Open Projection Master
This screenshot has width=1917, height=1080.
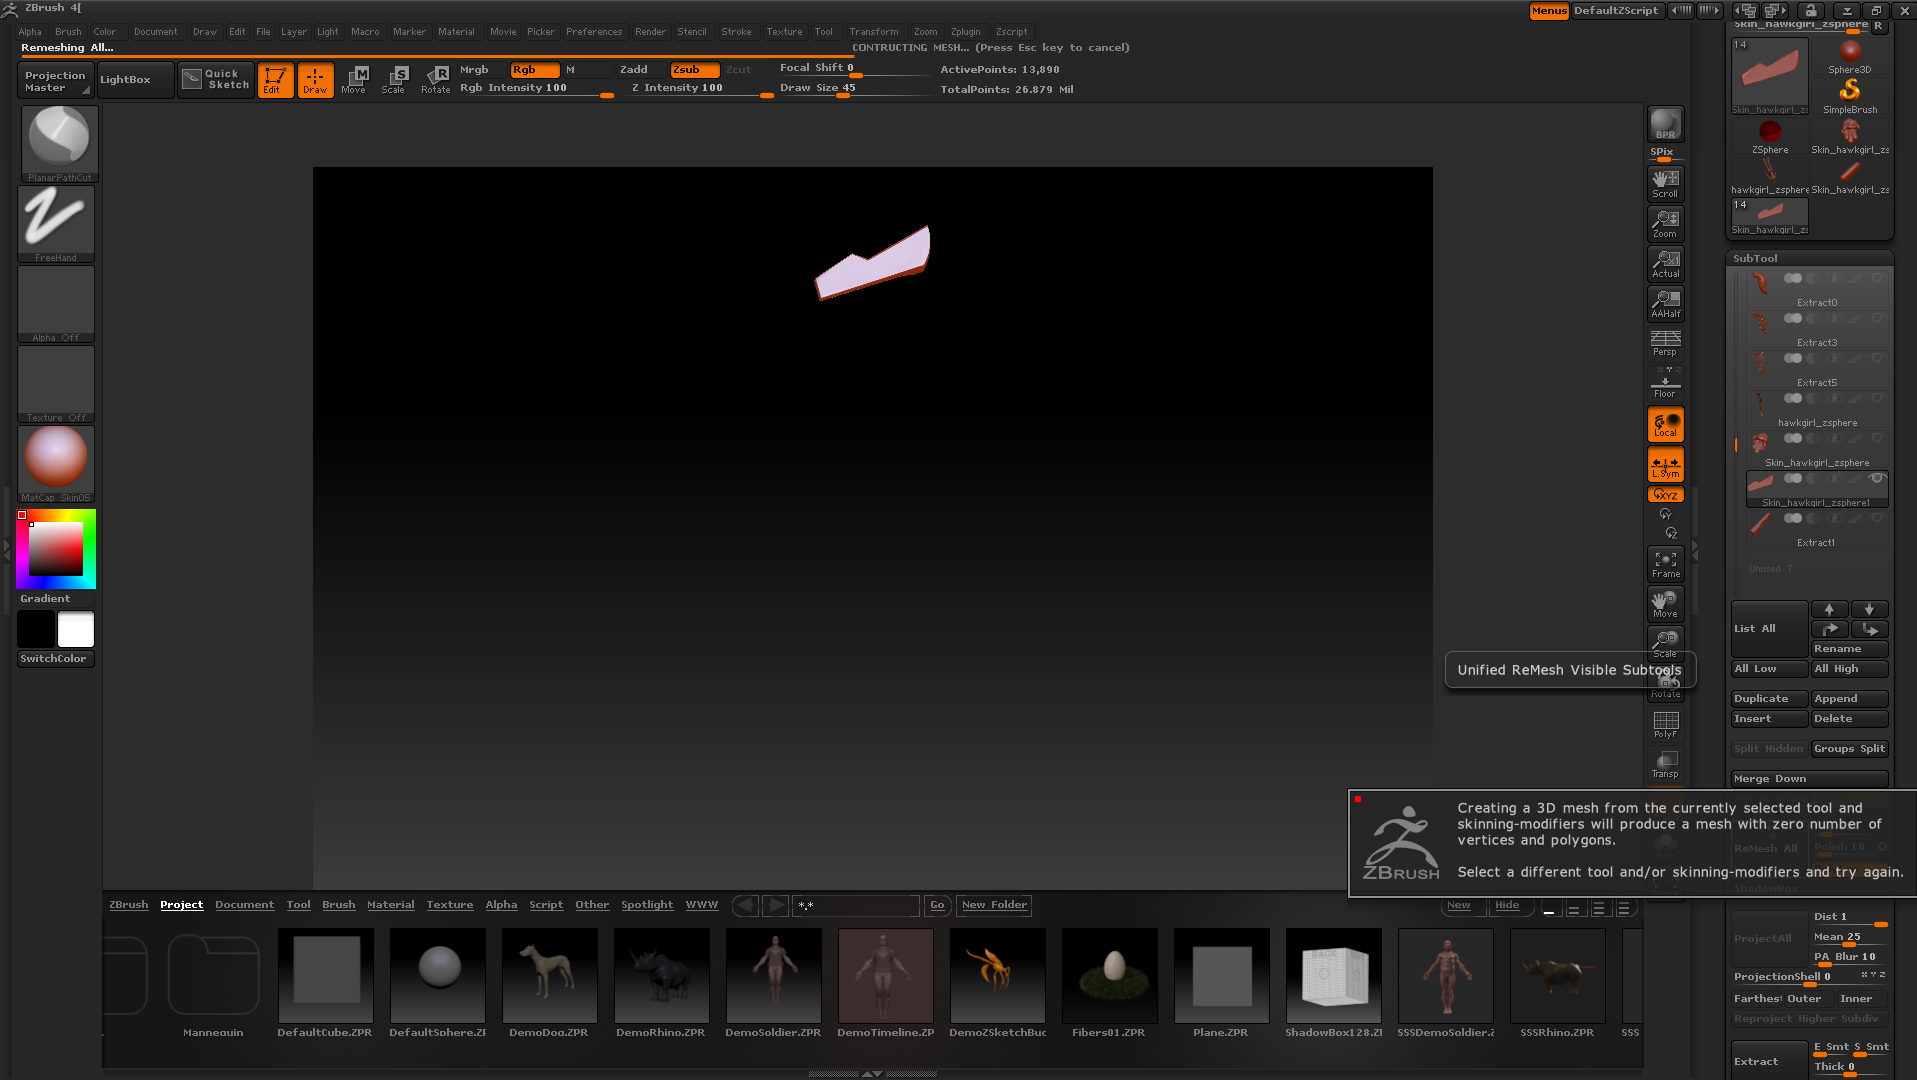pos(56,81)
